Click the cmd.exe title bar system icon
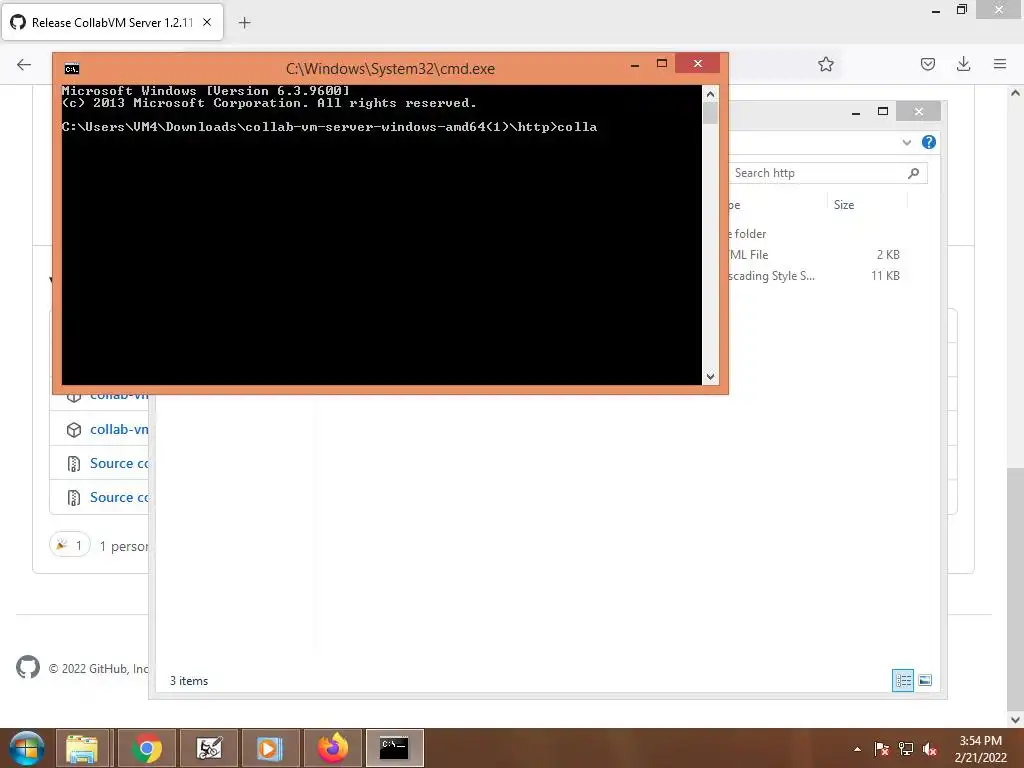1024x768 pixels. [72, 69]
